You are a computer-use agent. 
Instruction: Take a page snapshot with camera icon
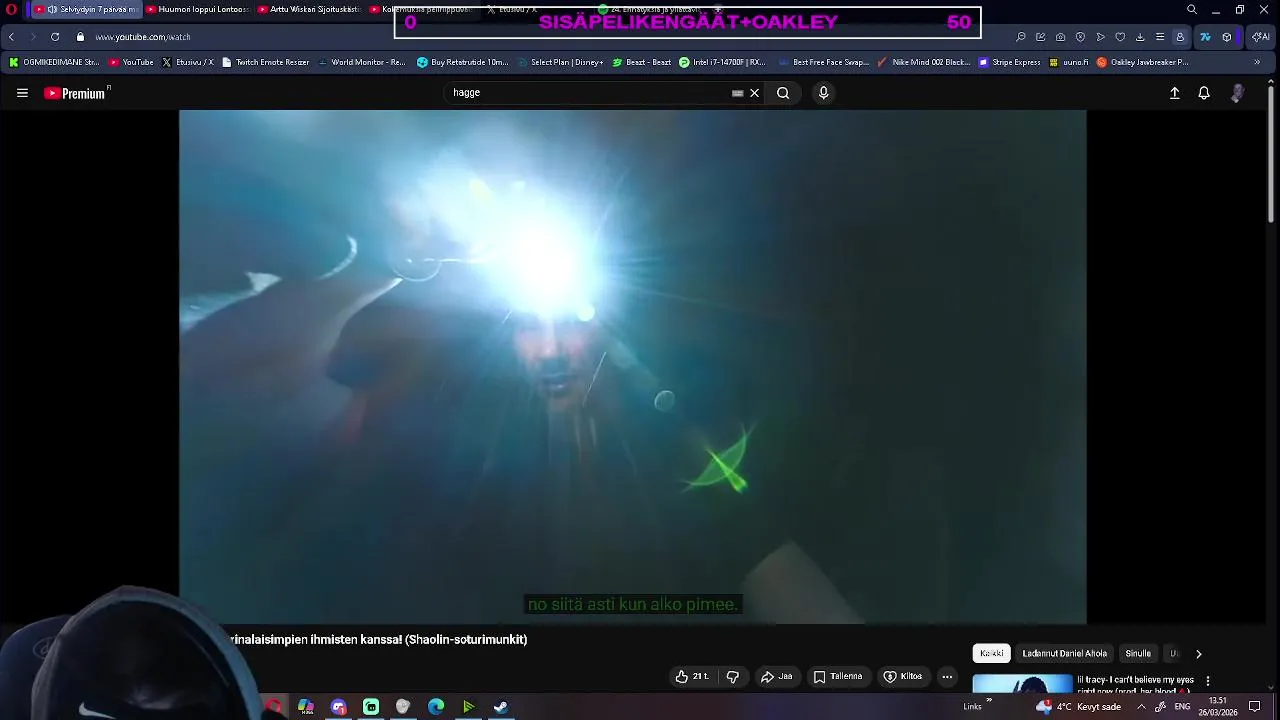point(1060,37)
